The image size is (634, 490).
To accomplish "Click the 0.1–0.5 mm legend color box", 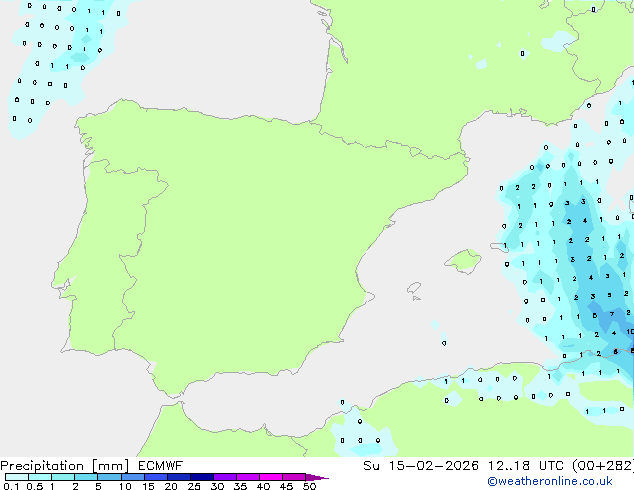I will [17, 477].
